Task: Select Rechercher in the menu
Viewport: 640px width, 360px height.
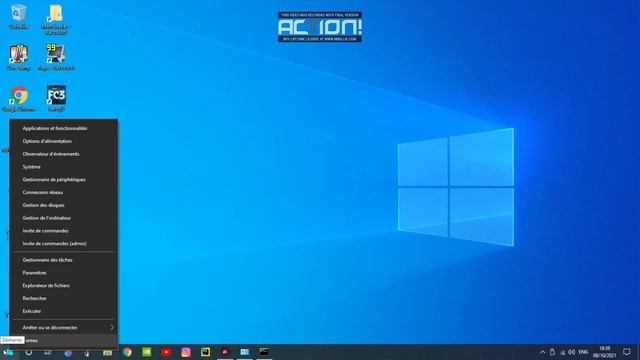Action: click(x=64, y=298)
